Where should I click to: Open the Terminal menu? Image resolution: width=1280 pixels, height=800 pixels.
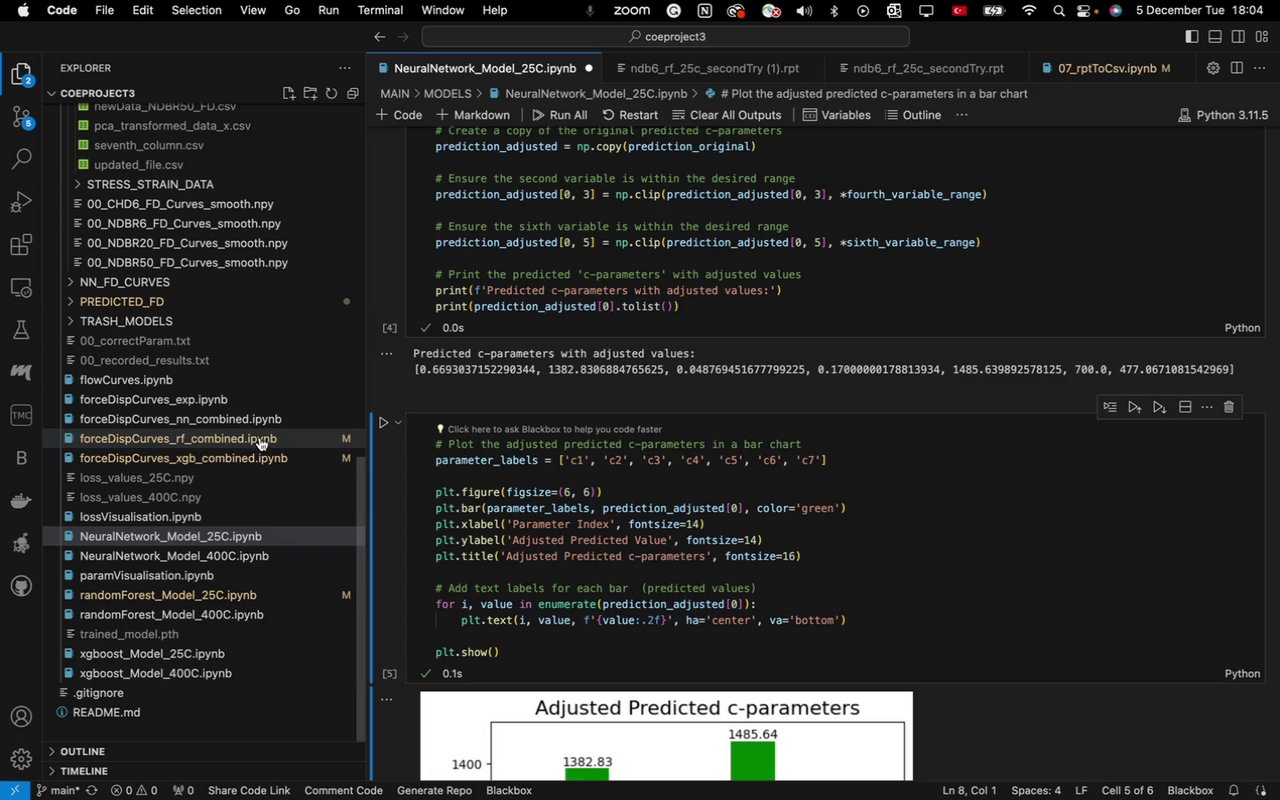click(x=380, y=10)
